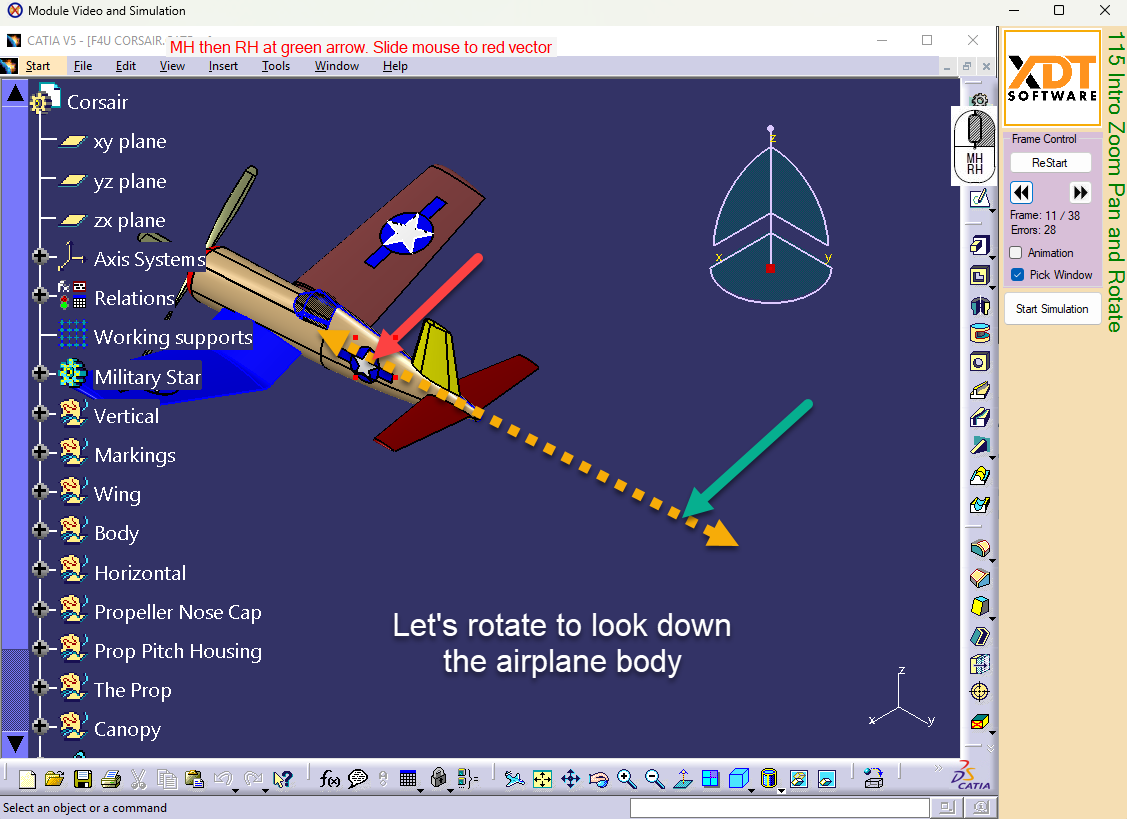The height and width of the screenshot is (819, 1127).
Task: Click the Edge Fillet icon in right toolbar
Action: tap(980, 549)
